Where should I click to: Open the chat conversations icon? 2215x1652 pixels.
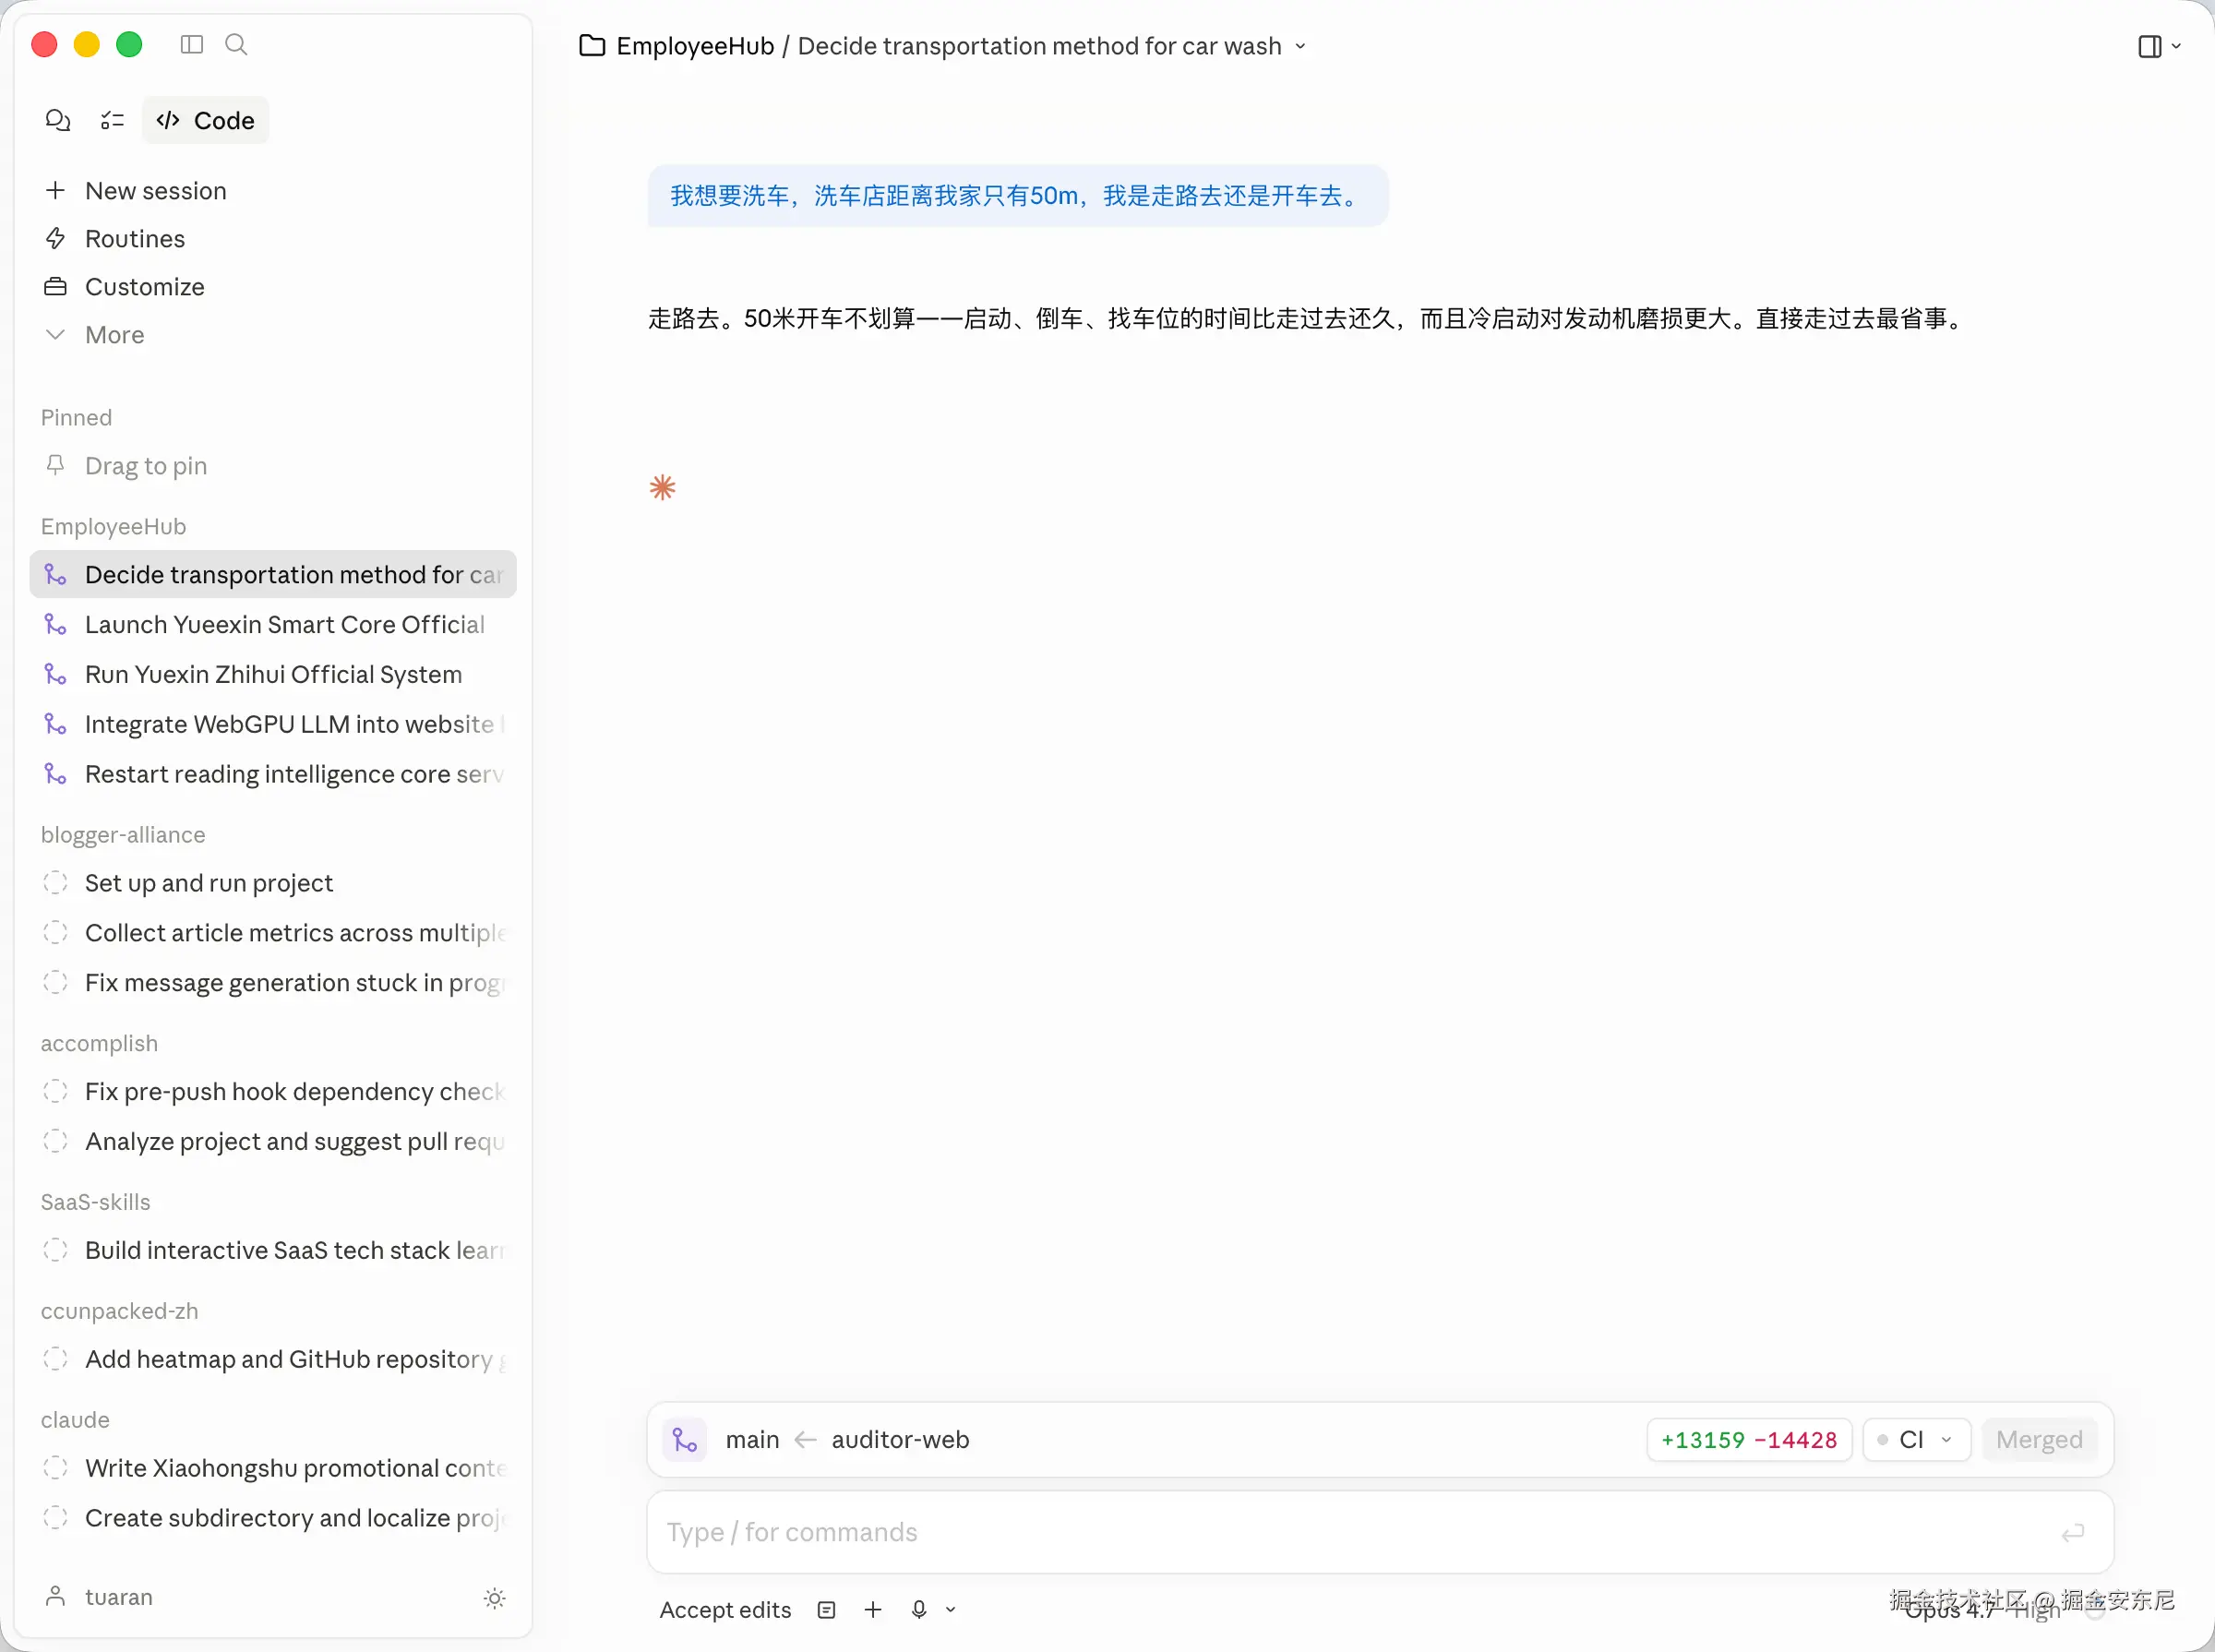coord(57,120)
